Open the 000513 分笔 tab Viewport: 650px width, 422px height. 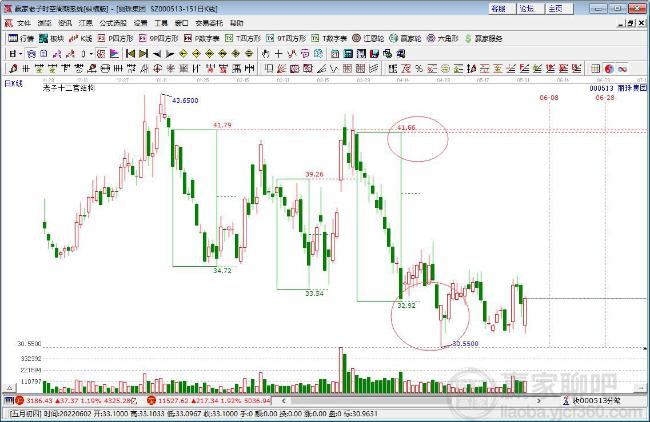(x=593, y=401)
